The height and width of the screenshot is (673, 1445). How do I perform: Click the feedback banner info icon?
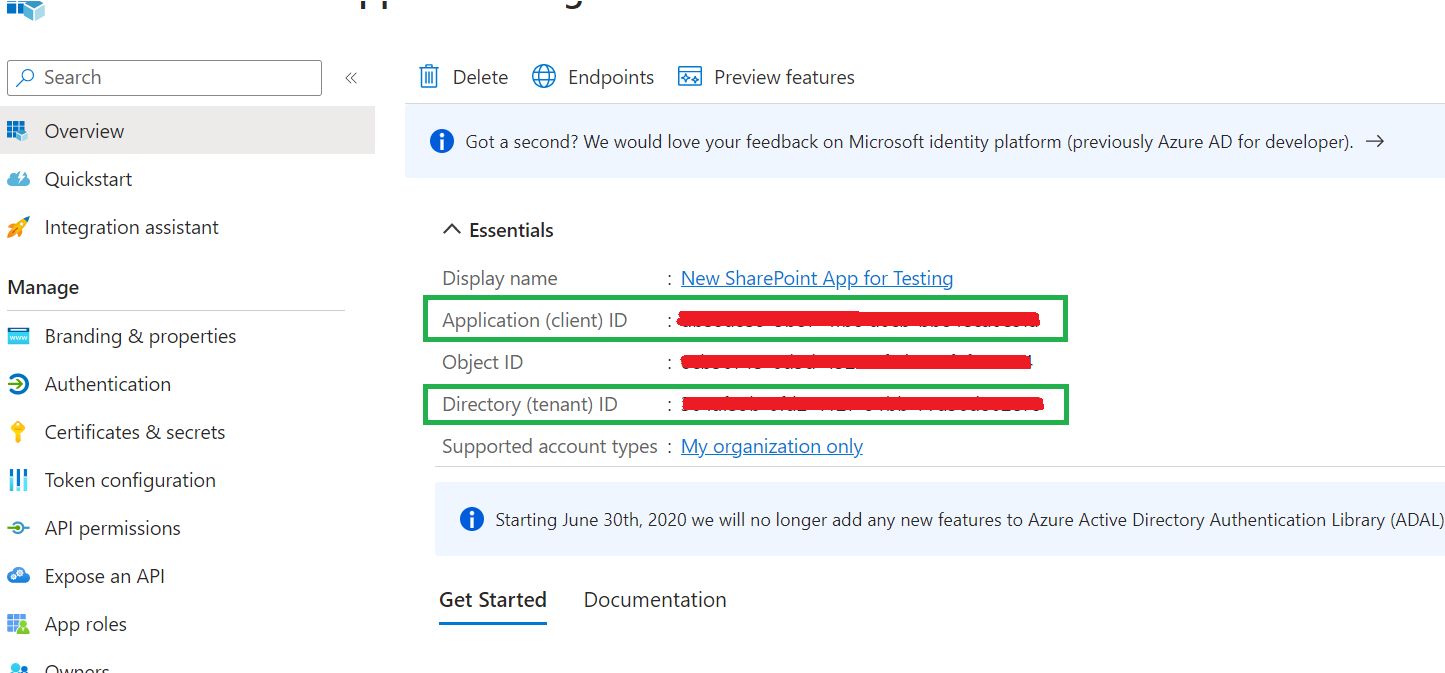point(441,142)
